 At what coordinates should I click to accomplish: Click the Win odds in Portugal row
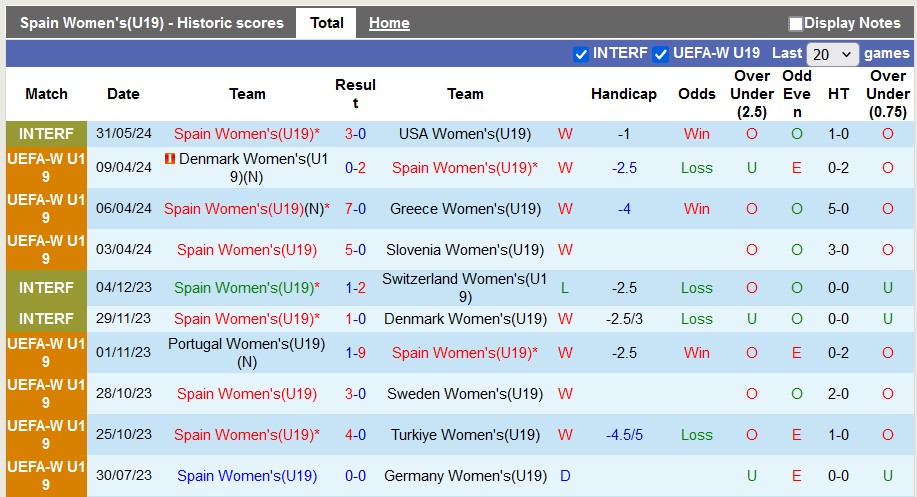pos(697,353)
